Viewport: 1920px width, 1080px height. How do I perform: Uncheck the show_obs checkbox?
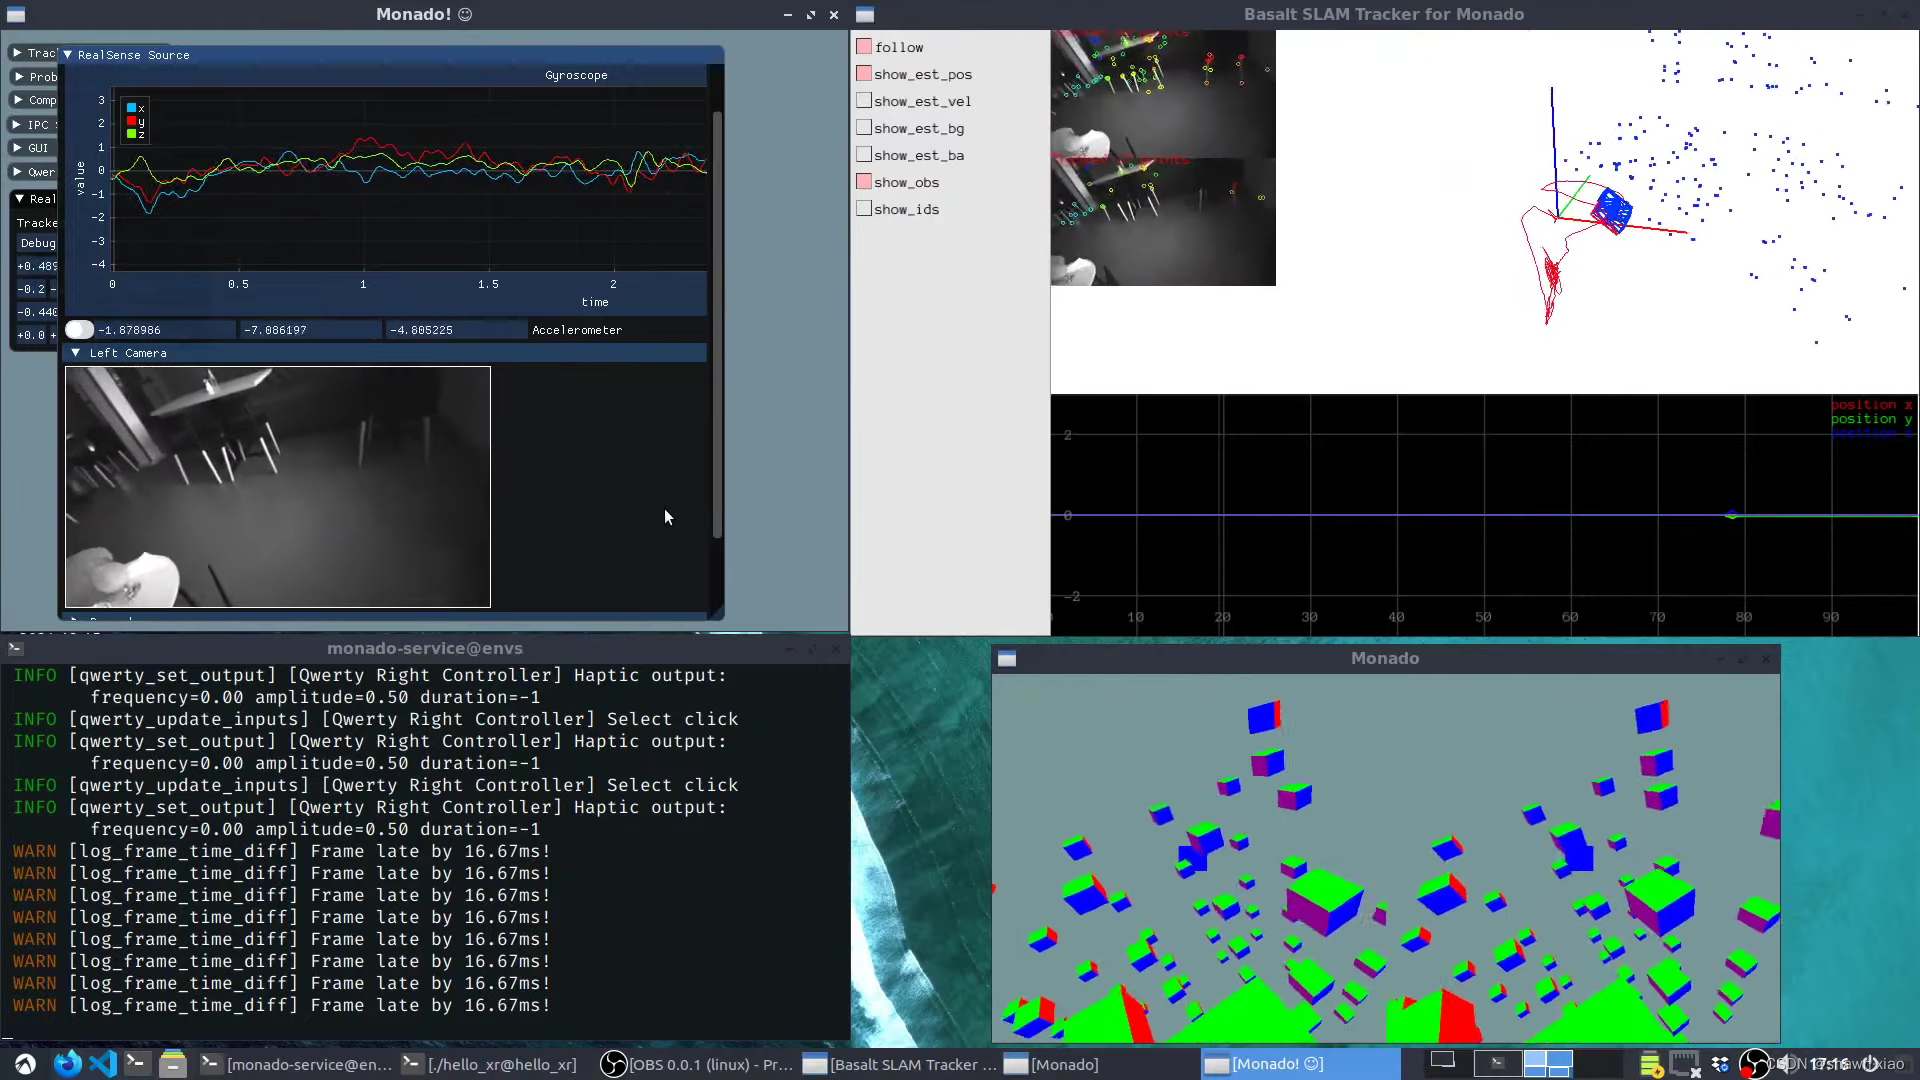click(x=864, y=182)
